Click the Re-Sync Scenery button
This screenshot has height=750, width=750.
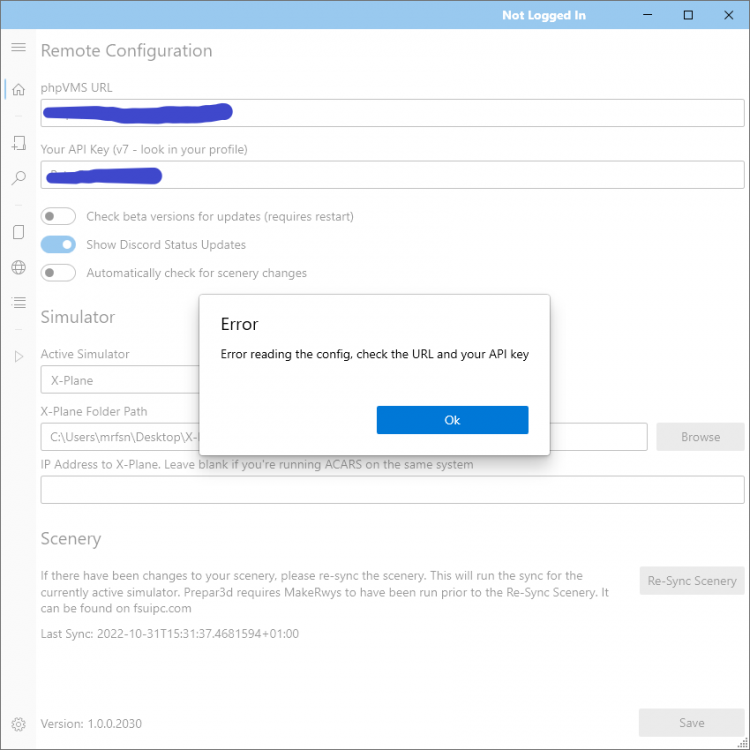[x=692, y=580]
